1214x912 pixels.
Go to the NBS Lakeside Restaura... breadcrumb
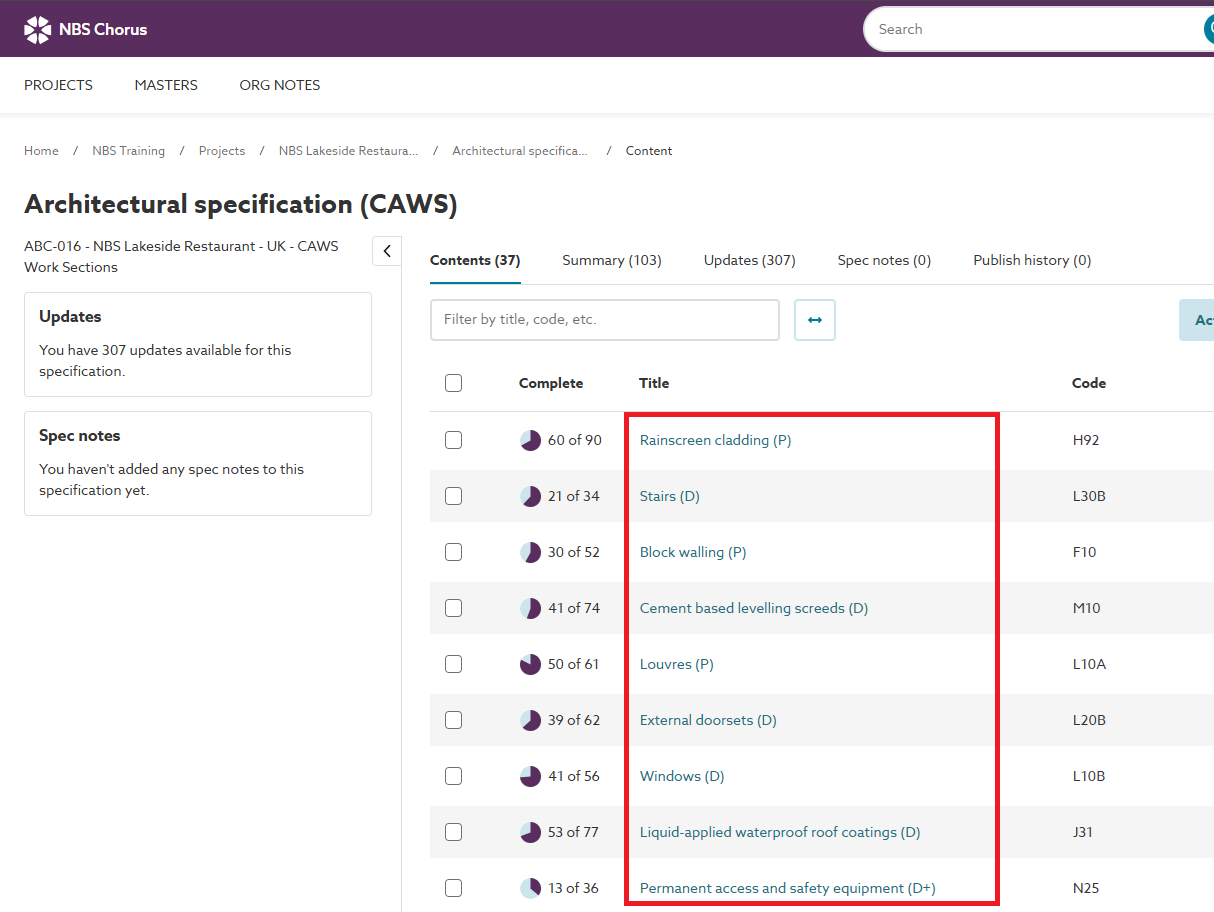[349, 151]
